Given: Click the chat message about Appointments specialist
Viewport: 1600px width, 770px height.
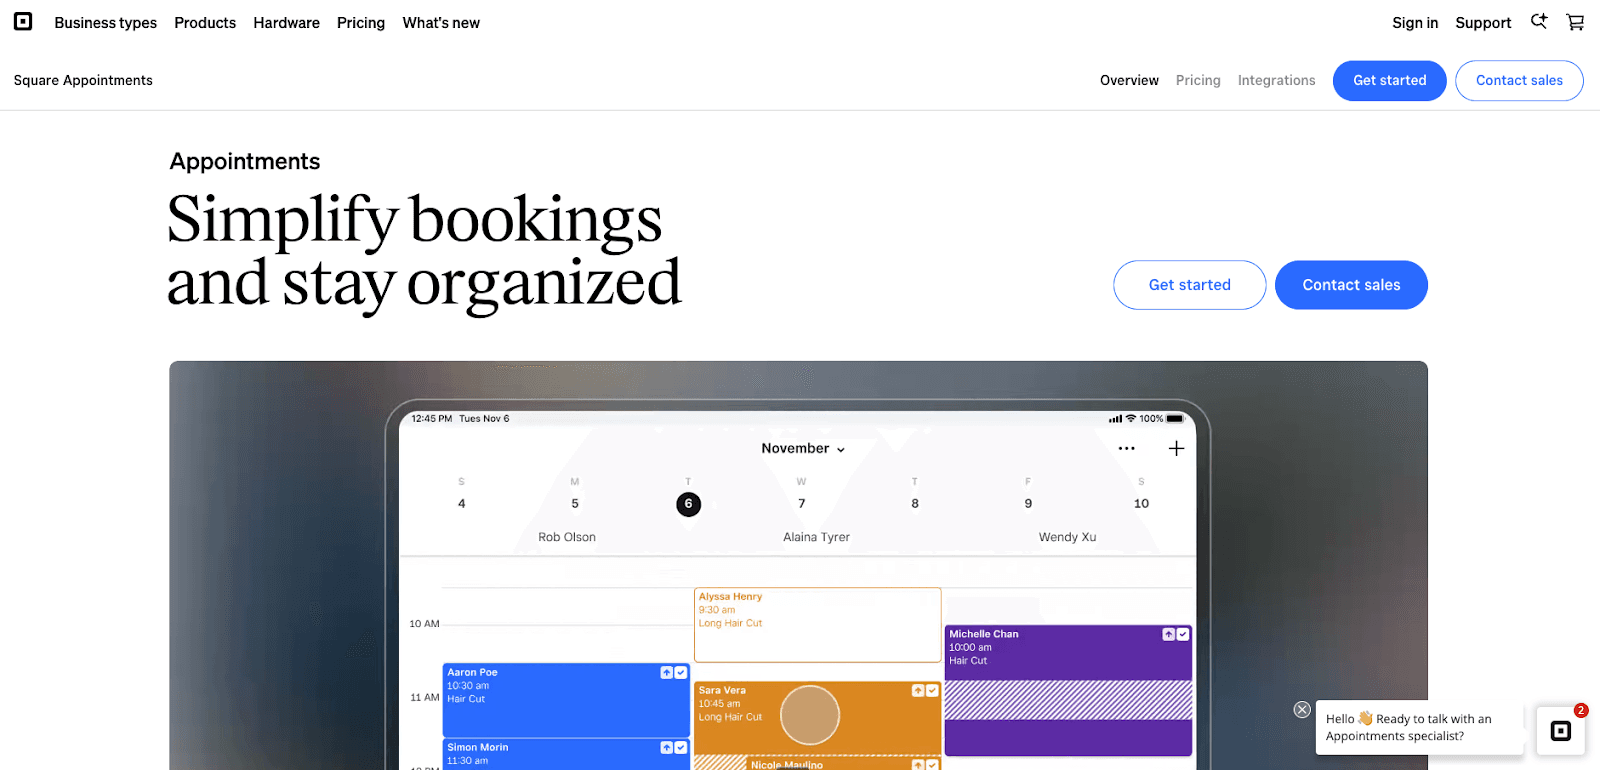Looking at the screenshot, I should (1420, 727).
